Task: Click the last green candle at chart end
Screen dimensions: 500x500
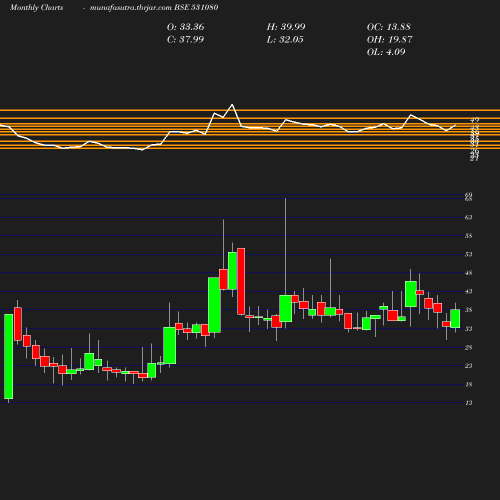Action: click(455, 319)
